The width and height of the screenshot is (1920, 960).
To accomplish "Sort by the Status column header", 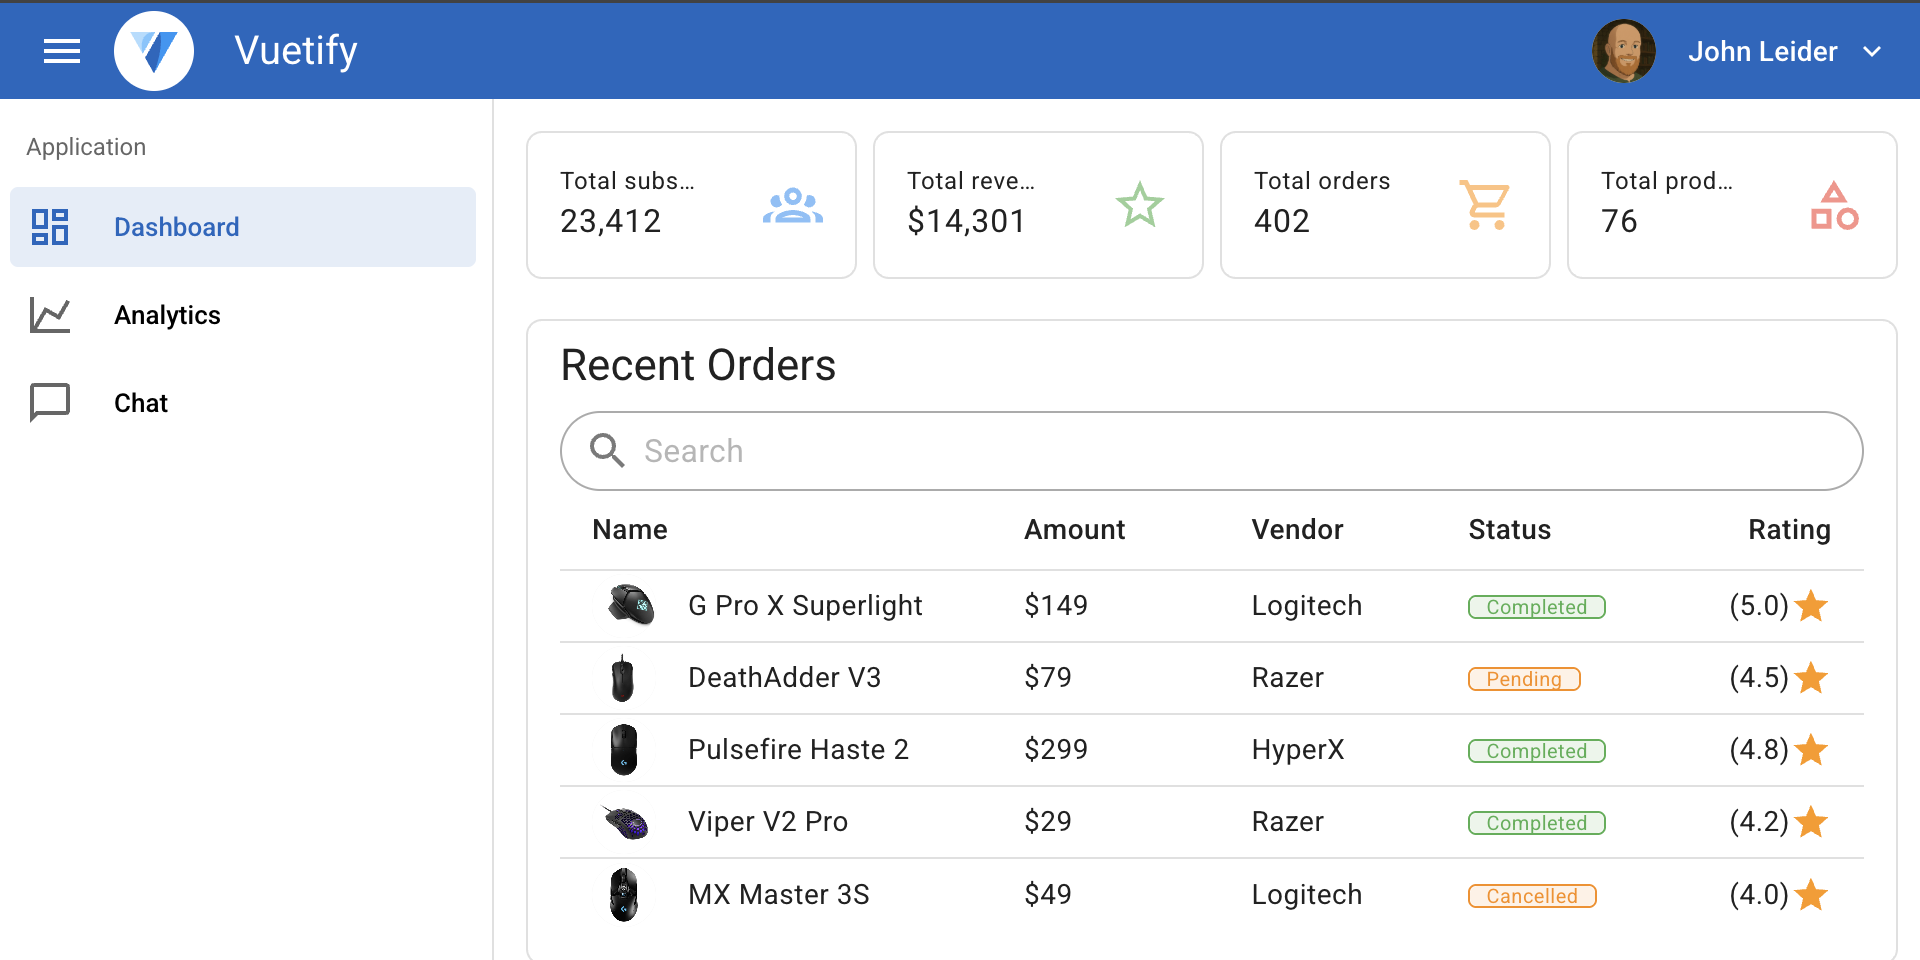I will click(x=1510, y=530).
